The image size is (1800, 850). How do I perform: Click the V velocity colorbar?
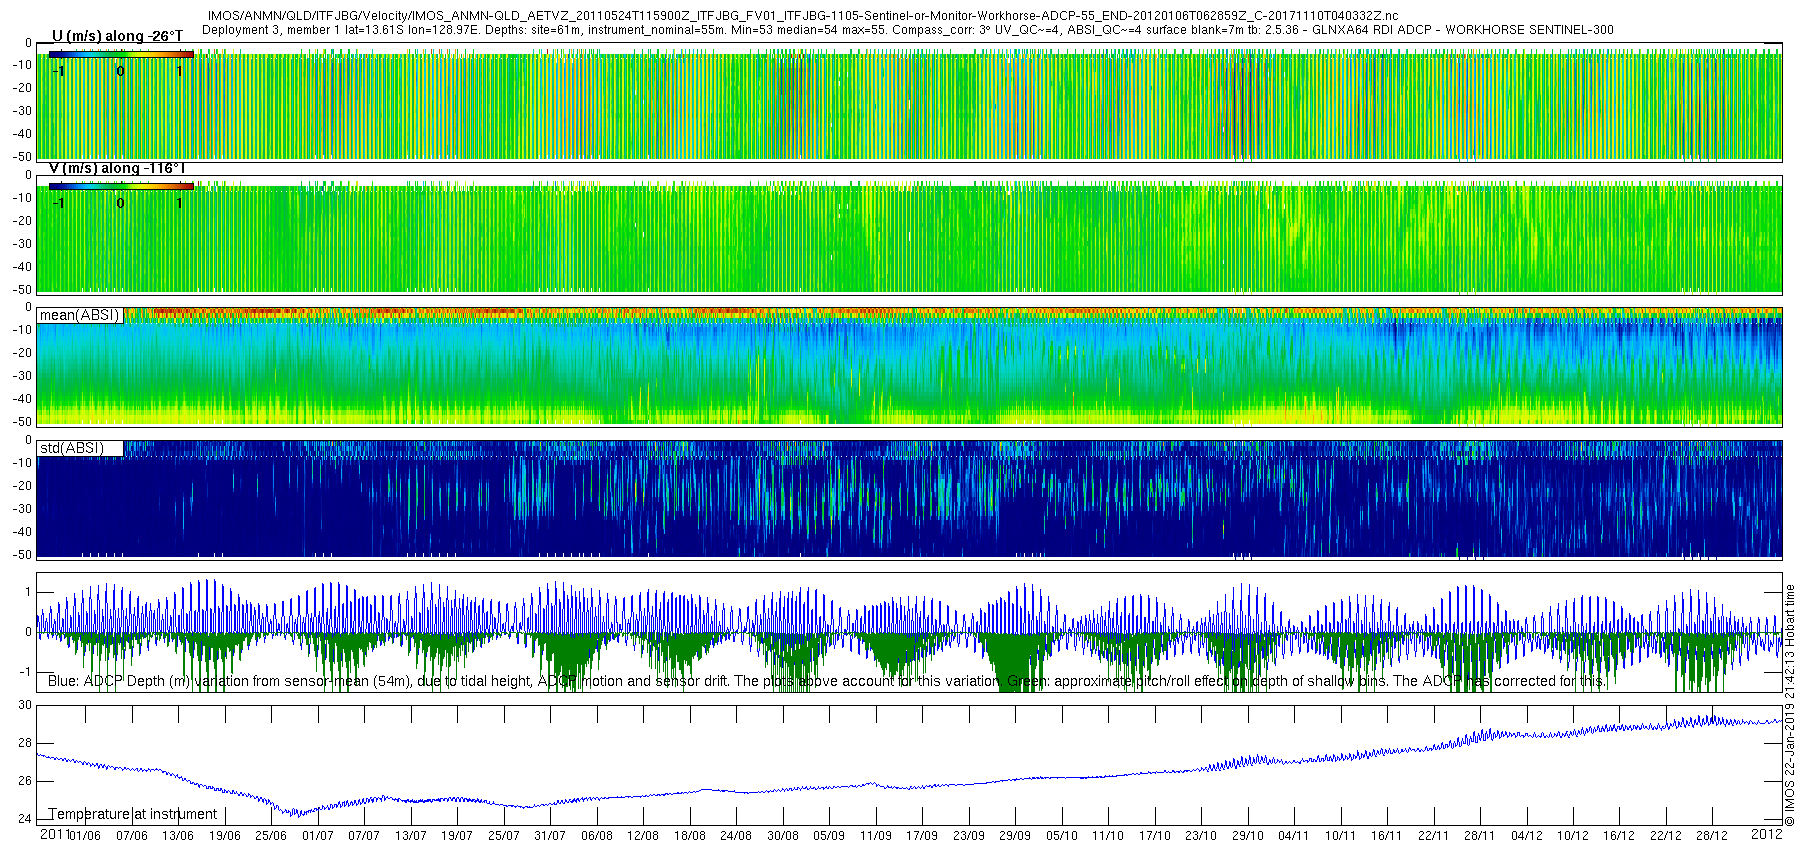121,186
